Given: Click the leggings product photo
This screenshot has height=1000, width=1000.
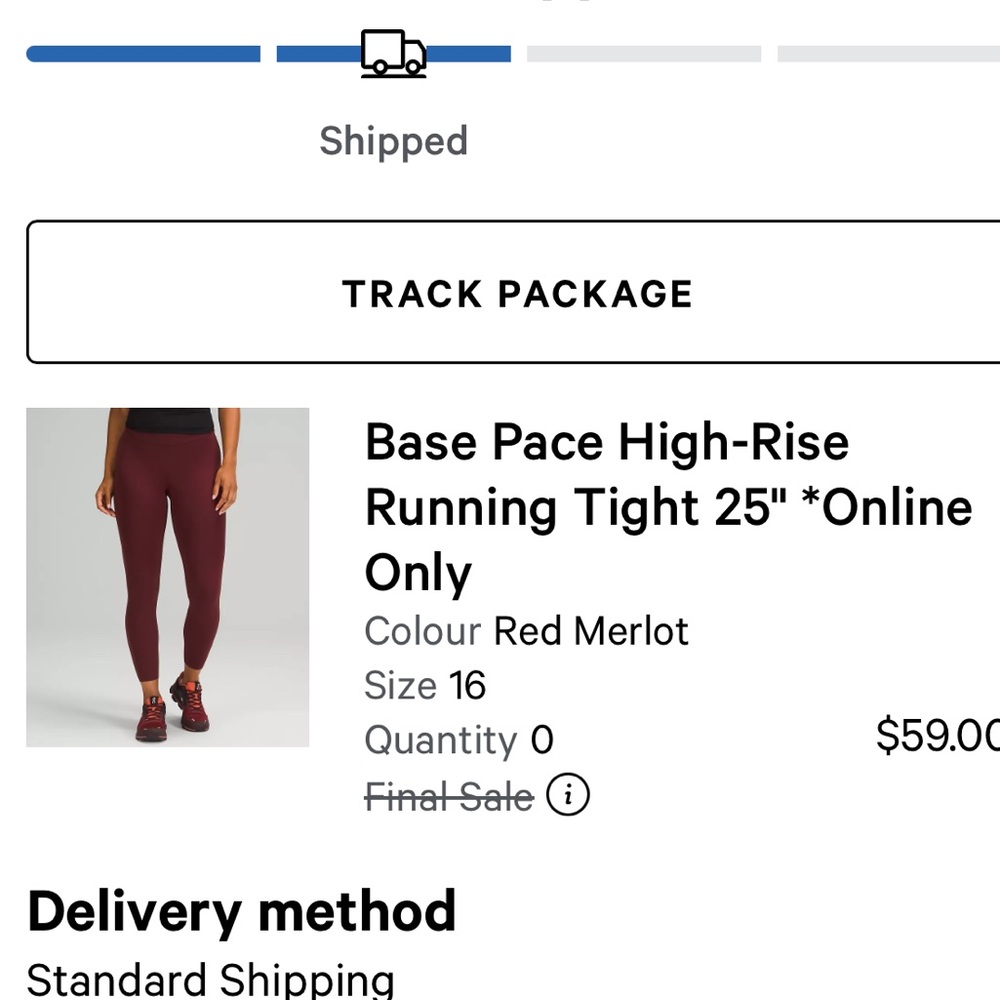Looking at the screenshot, I should pos(168,575).
